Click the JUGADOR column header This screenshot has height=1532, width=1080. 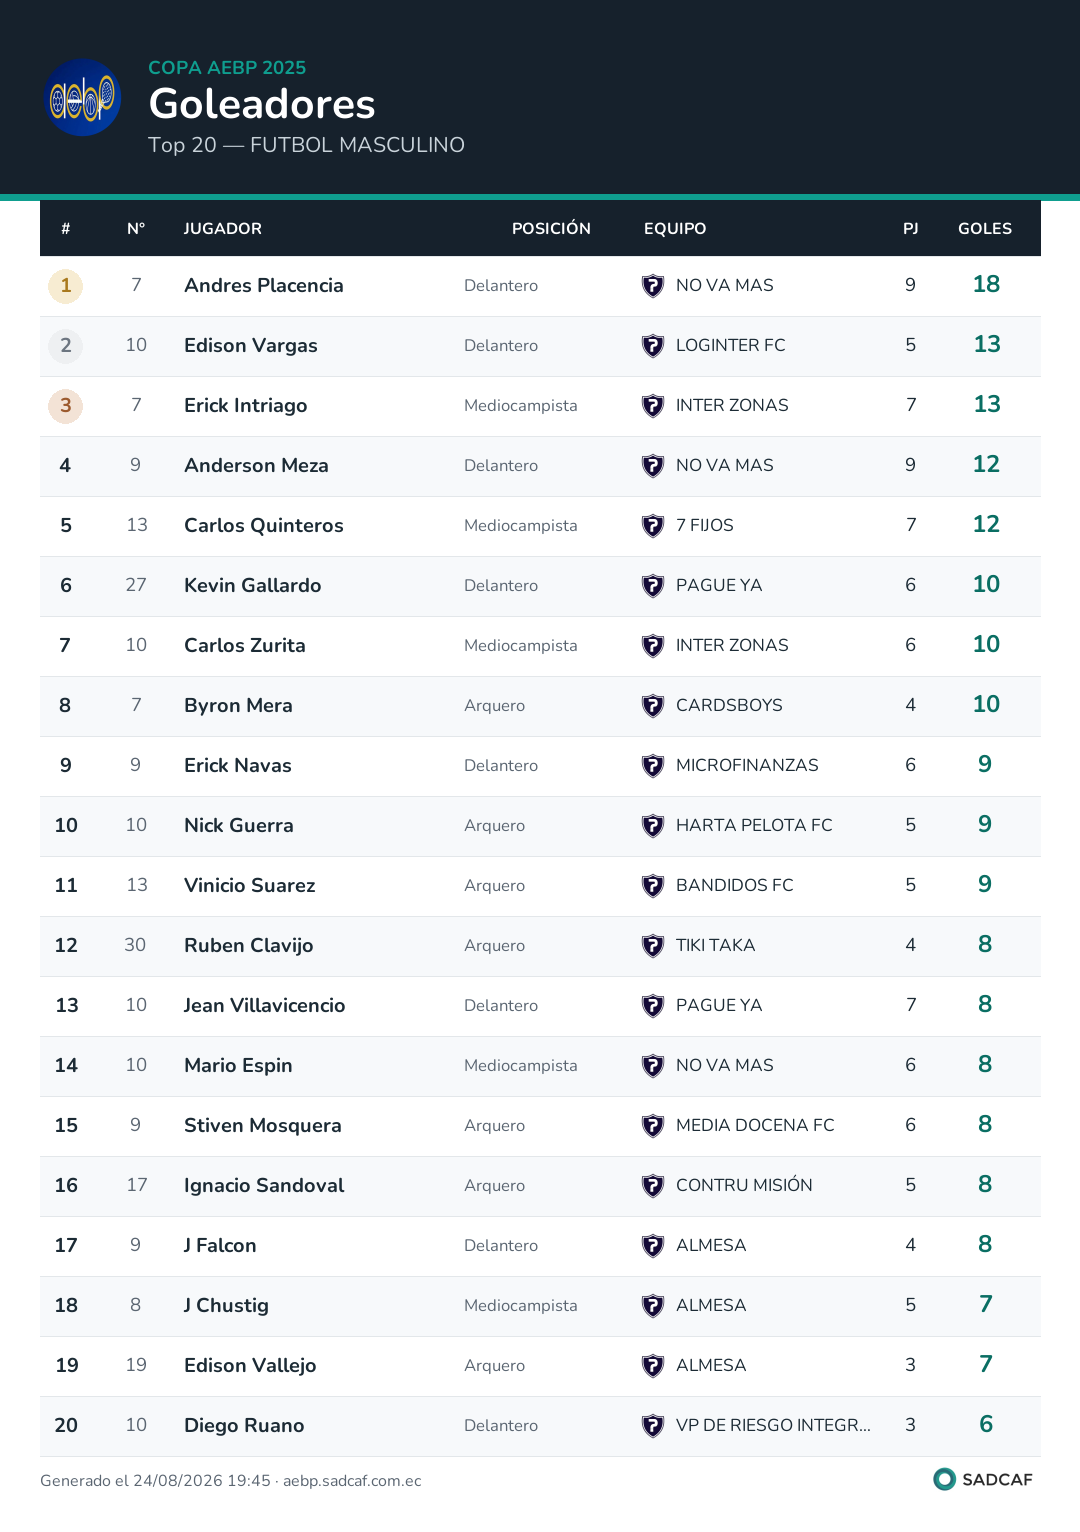223,229
